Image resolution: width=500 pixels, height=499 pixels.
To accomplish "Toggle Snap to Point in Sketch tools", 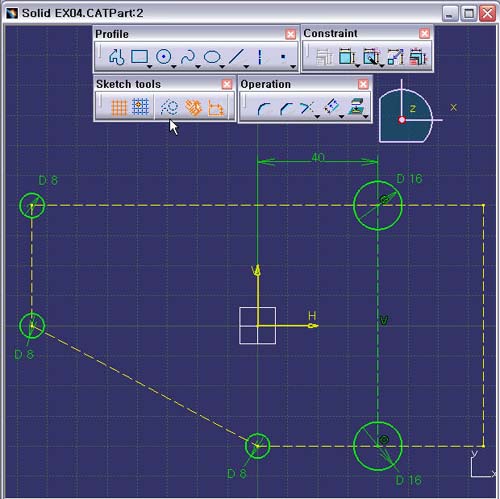I will (140, 107).
